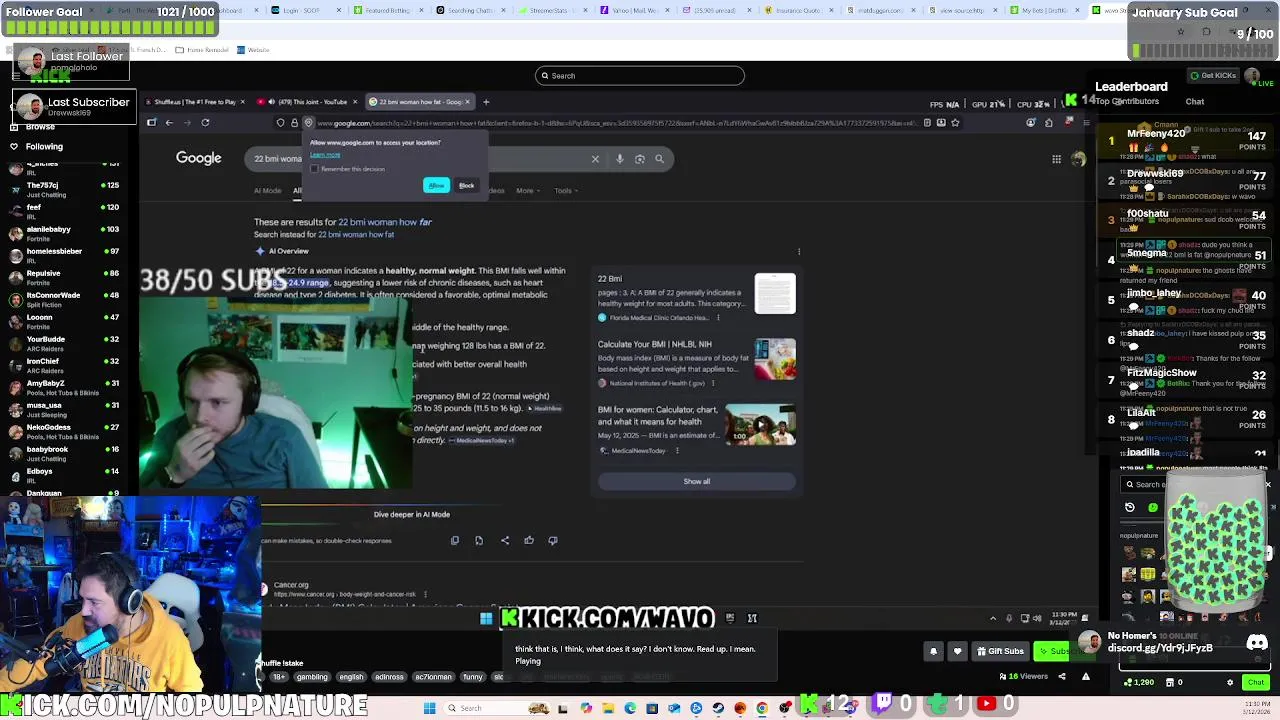Block Google location access
This screenshot has width=1280, height=720.
coord(466,185)
